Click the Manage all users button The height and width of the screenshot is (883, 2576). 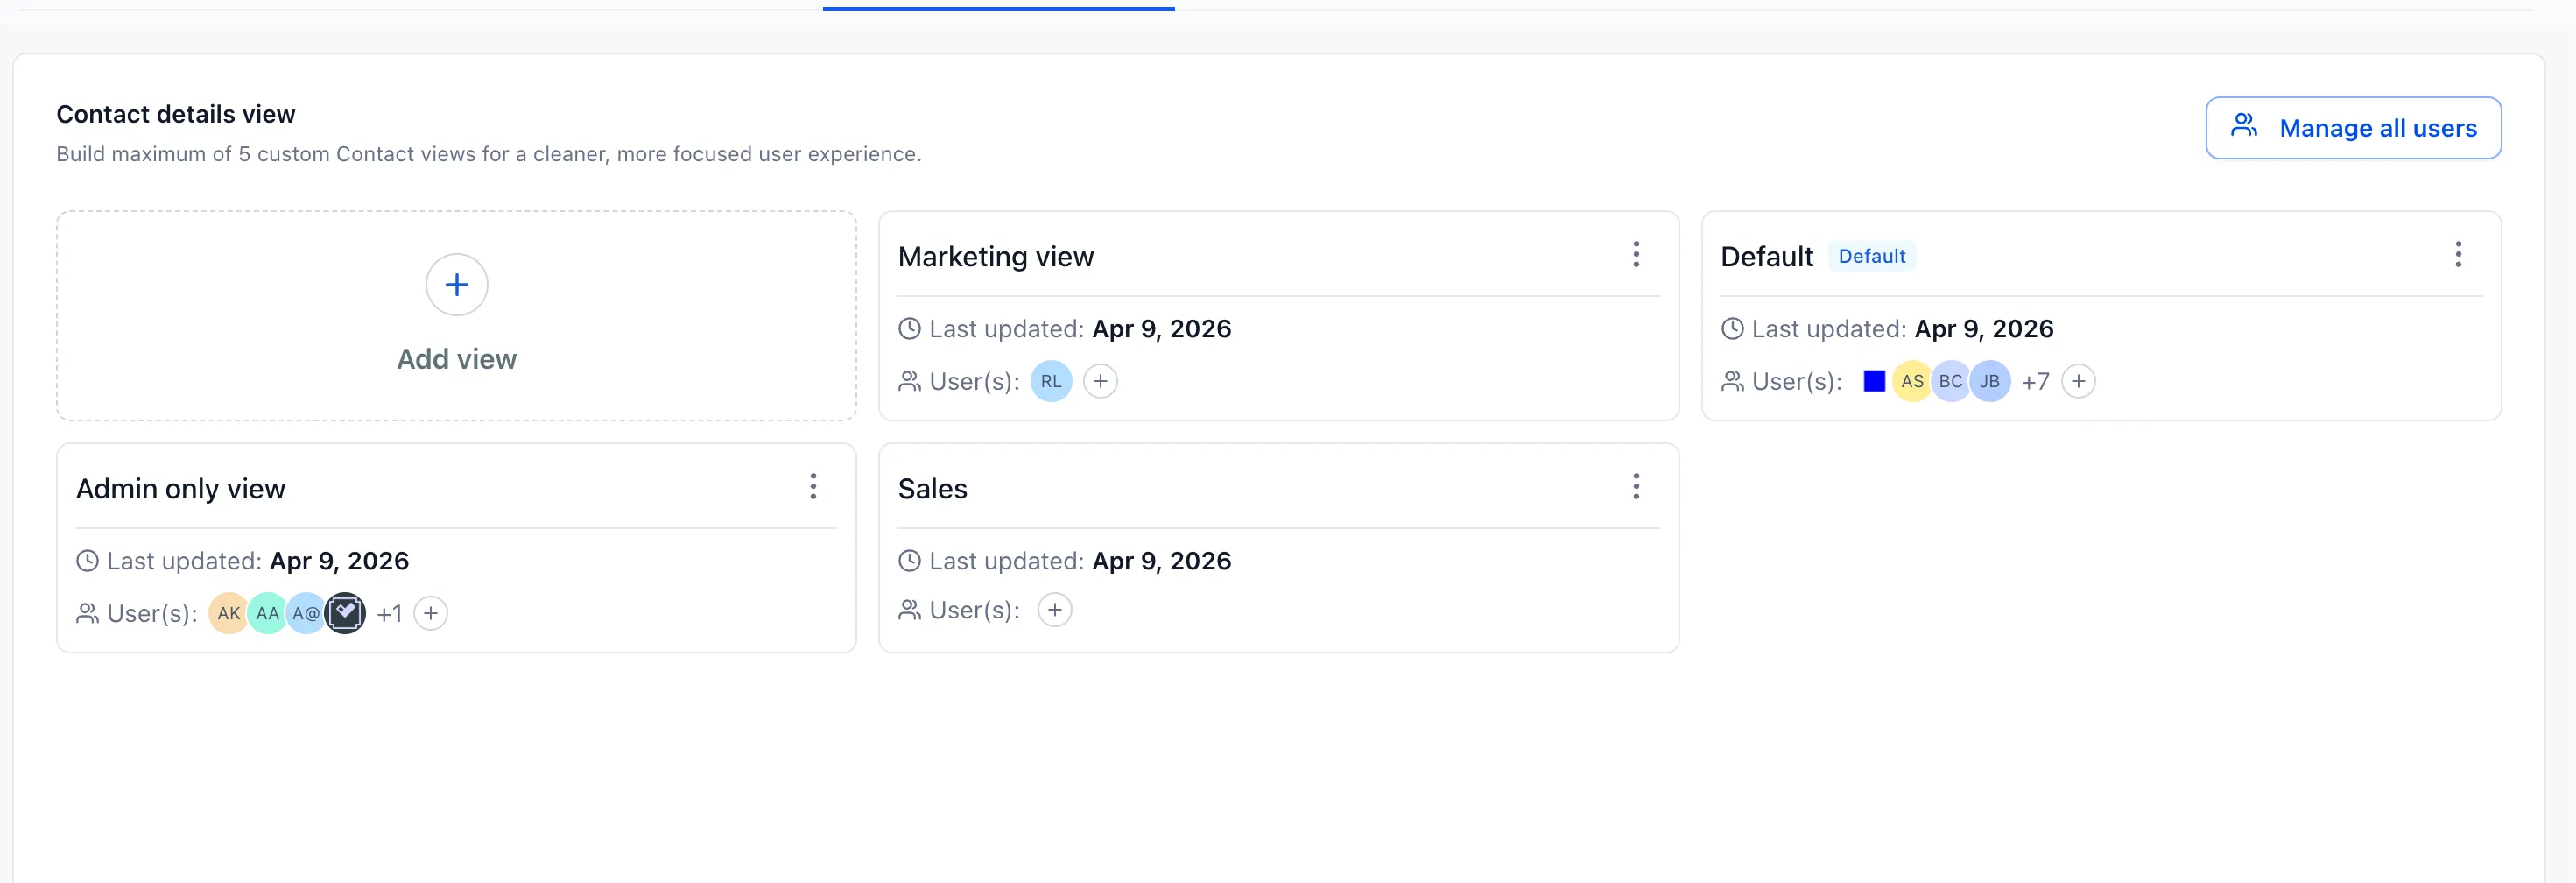[x=2352, y=128]
